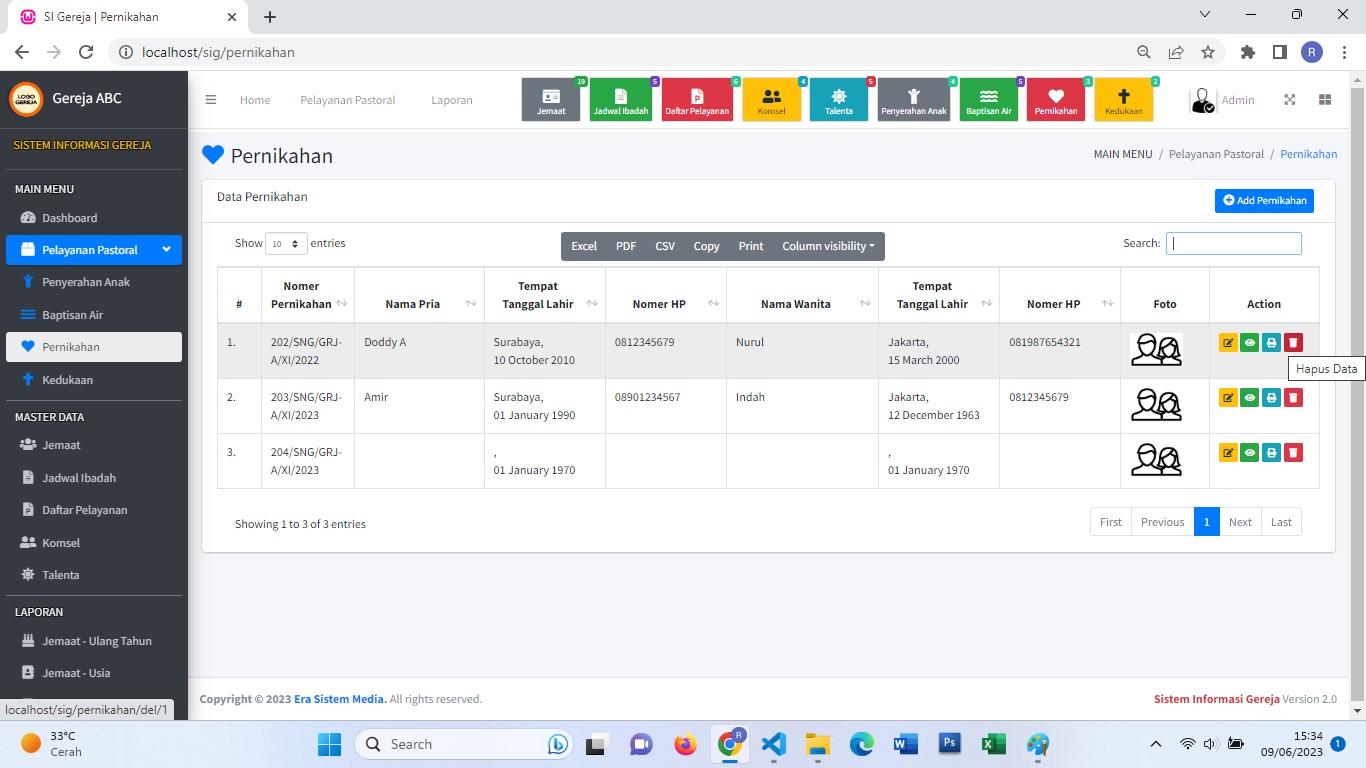Print the record in row 3
Screen dimensions: 1366x768
(x=1271, y=453)
